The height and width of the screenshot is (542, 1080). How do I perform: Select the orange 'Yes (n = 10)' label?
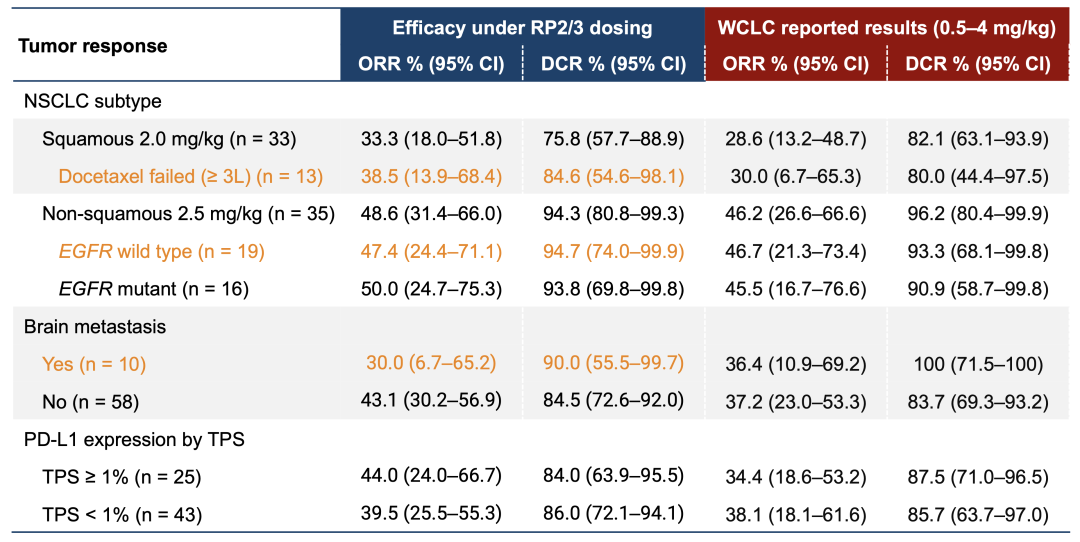[x=94, y=364]
